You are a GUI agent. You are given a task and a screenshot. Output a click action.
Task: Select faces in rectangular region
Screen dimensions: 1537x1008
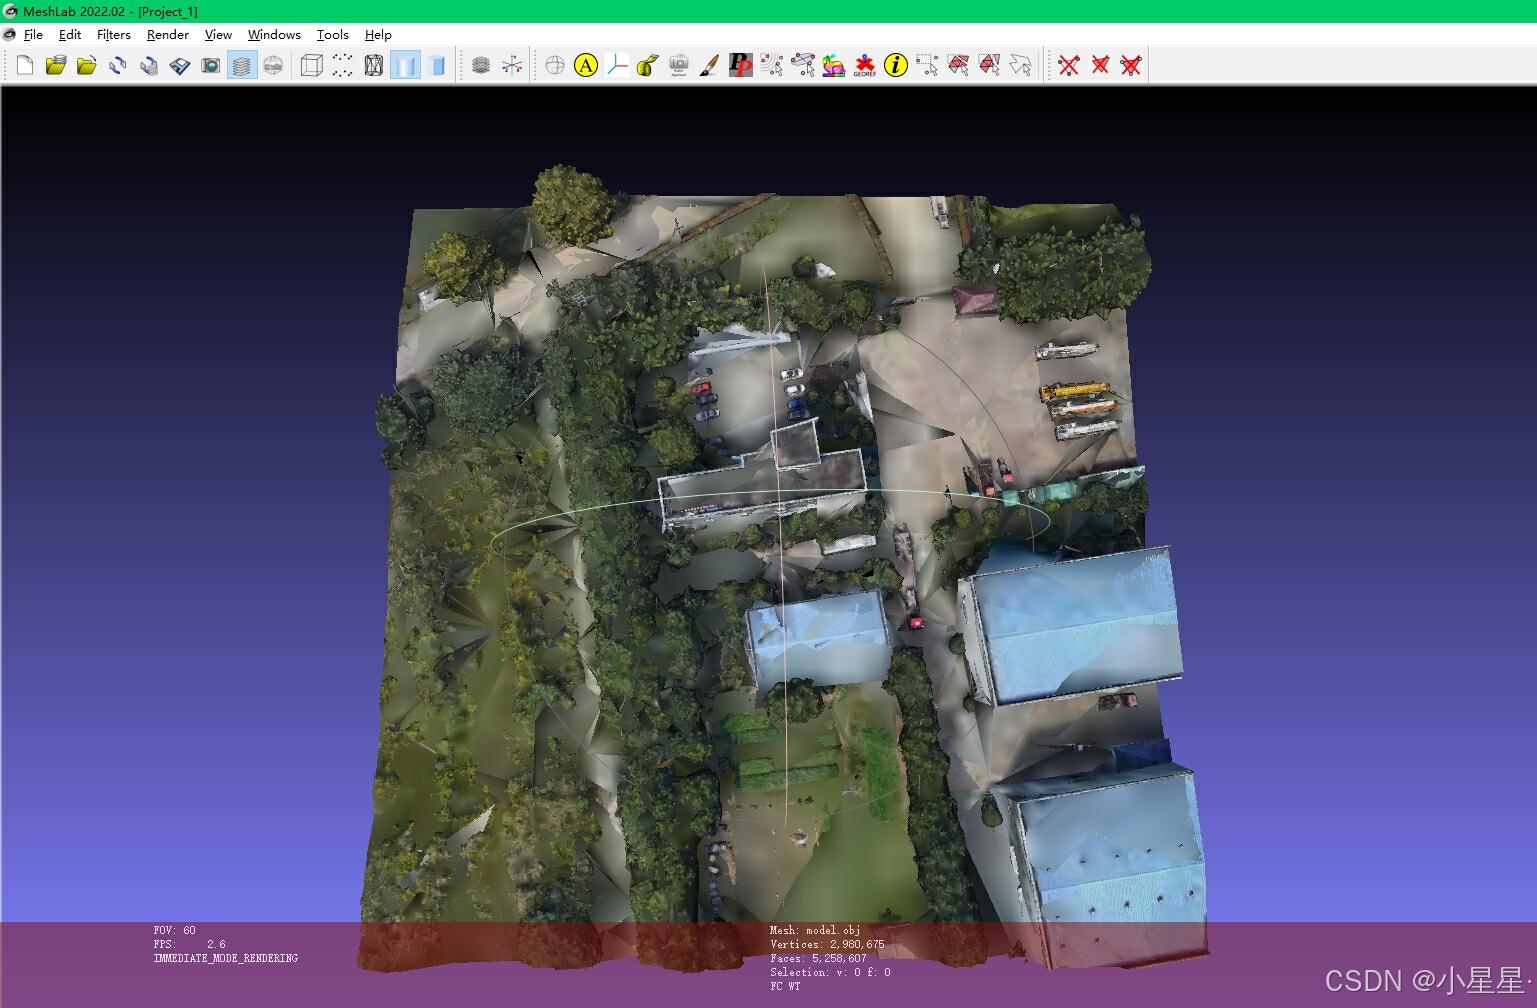click(958, 66)
